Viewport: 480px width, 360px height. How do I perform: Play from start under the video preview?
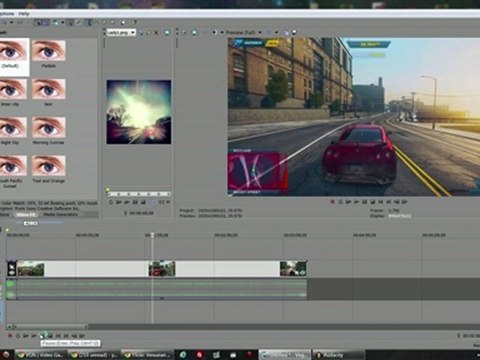(x=348, y=202)
